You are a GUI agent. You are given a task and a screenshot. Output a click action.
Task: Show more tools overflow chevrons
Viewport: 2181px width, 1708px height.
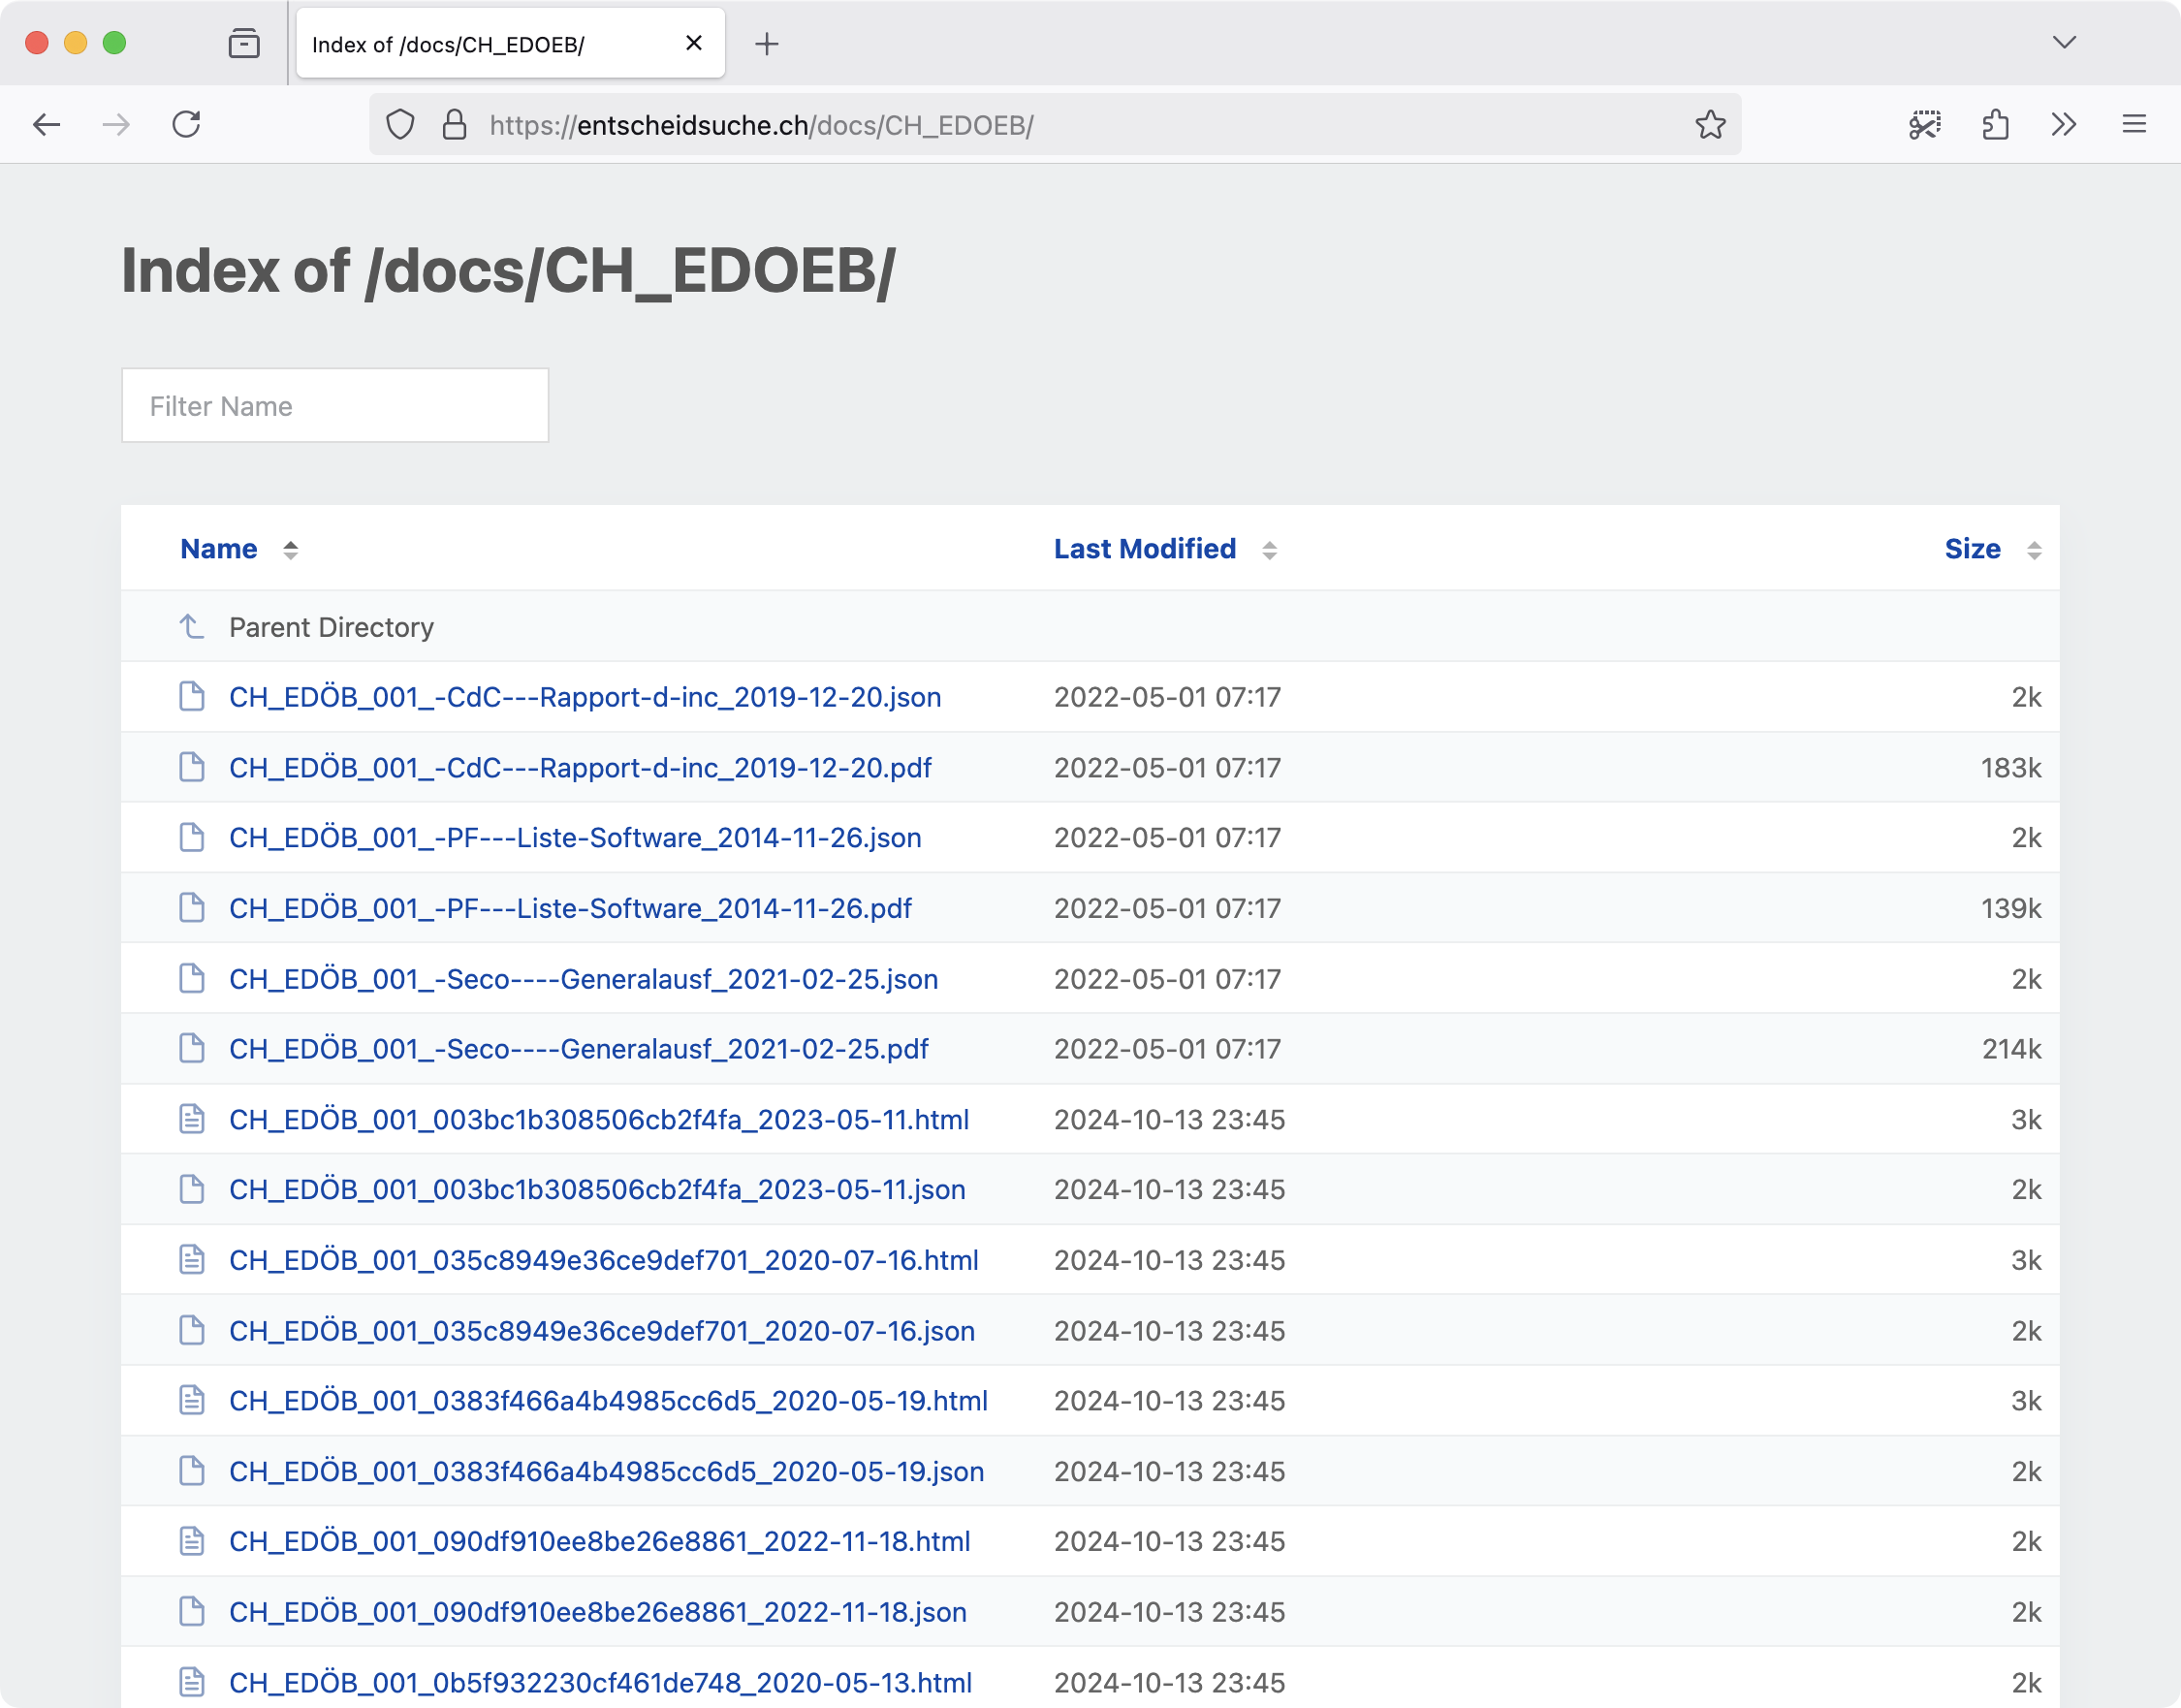coord(2064,124)
